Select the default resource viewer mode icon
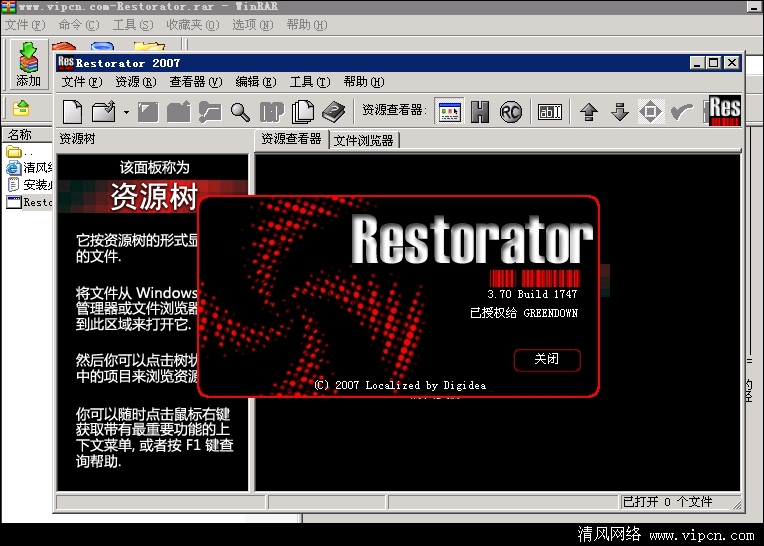 449,111
